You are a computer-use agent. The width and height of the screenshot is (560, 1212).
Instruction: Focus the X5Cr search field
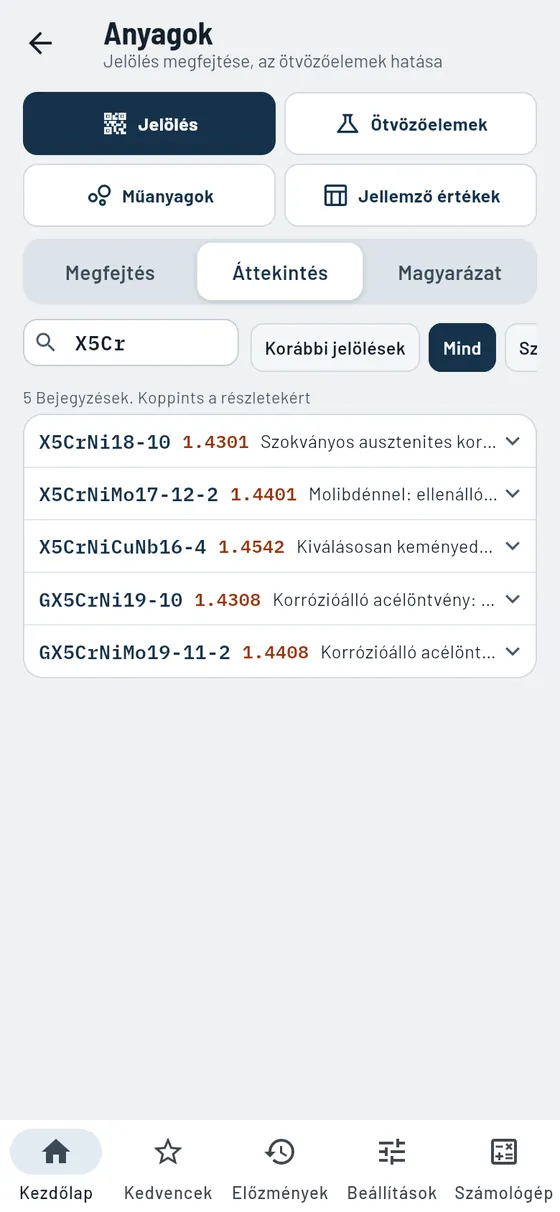click(x=131, y=343)
